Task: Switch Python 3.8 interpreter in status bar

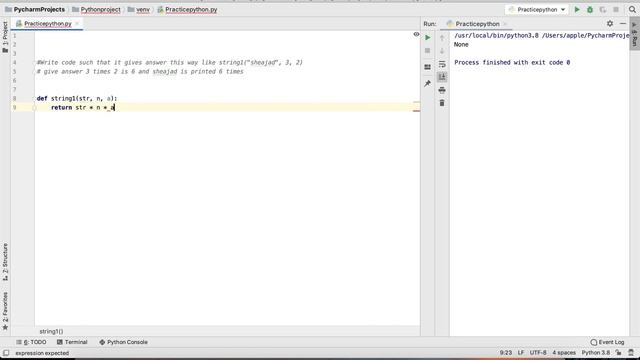Action: (596, 353)
